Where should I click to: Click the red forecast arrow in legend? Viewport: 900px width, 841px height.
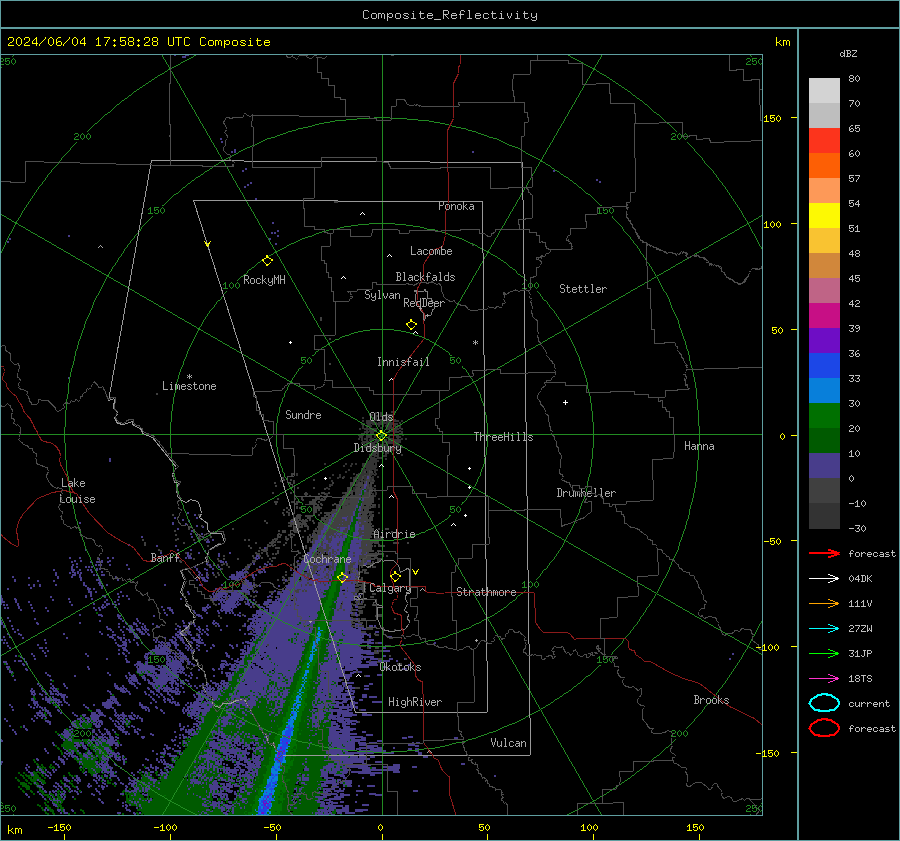click(x=824, y=553)
